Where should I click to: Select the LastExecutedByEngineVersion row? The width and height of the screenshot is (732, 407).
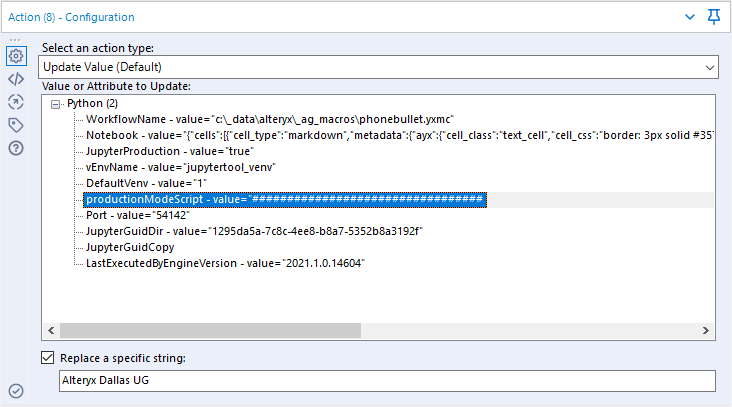225,263
